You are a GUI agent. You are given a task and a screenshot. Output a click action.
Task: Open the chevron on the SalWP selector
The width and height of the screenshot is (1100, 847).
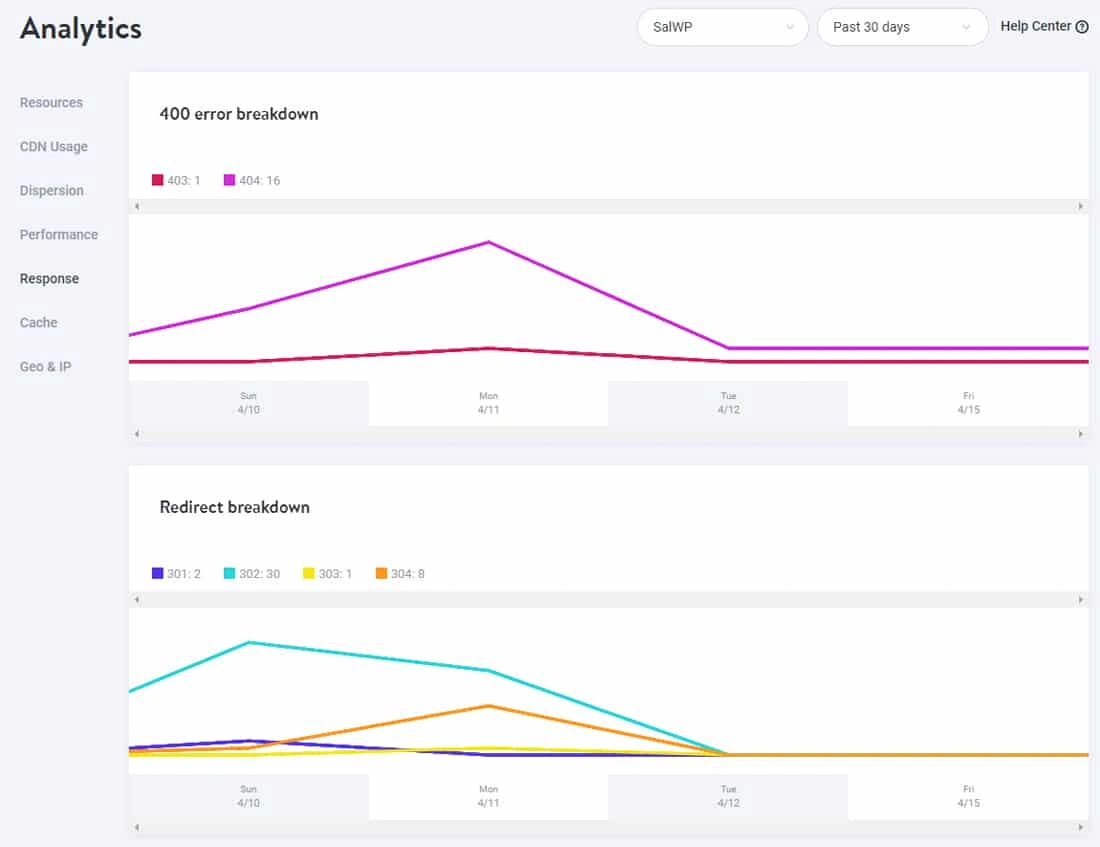point(791,27)
